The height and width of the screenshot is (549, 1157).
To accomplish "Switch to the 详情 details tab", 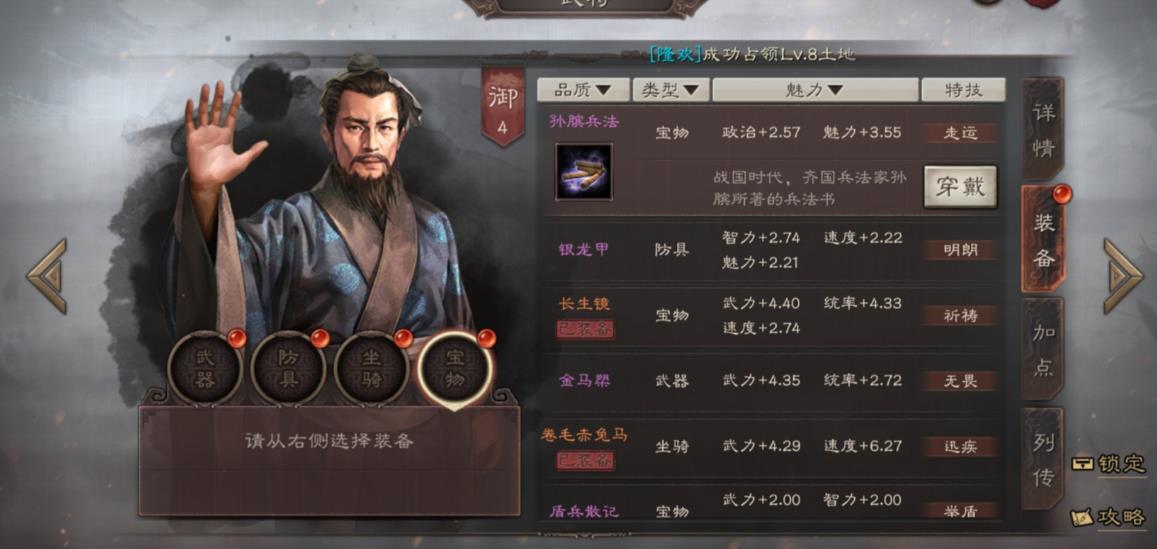I will (1043, 129).
